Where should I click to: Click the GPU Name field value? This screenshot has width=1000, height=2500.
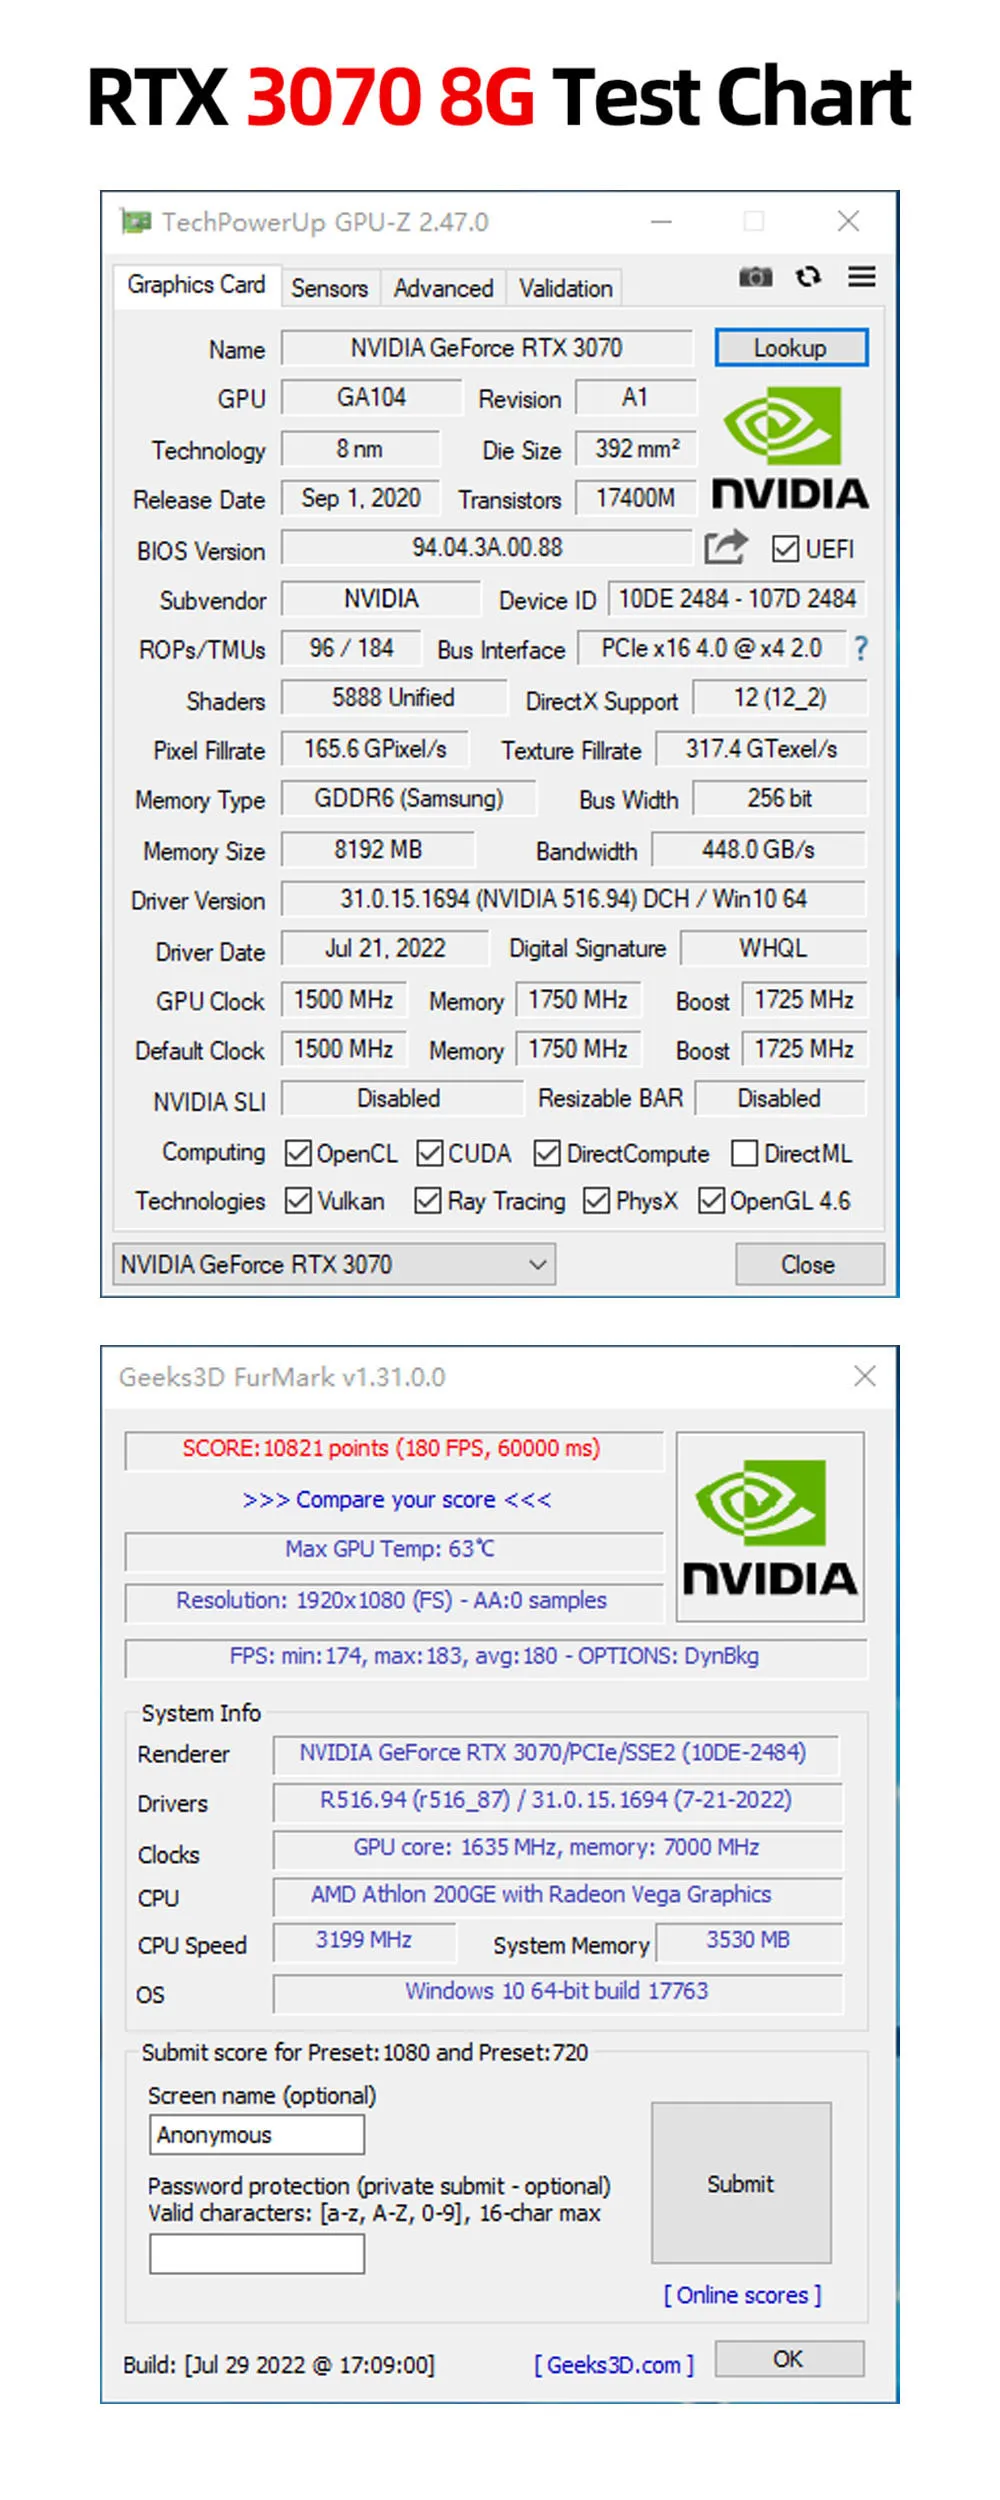pos(487,348)
